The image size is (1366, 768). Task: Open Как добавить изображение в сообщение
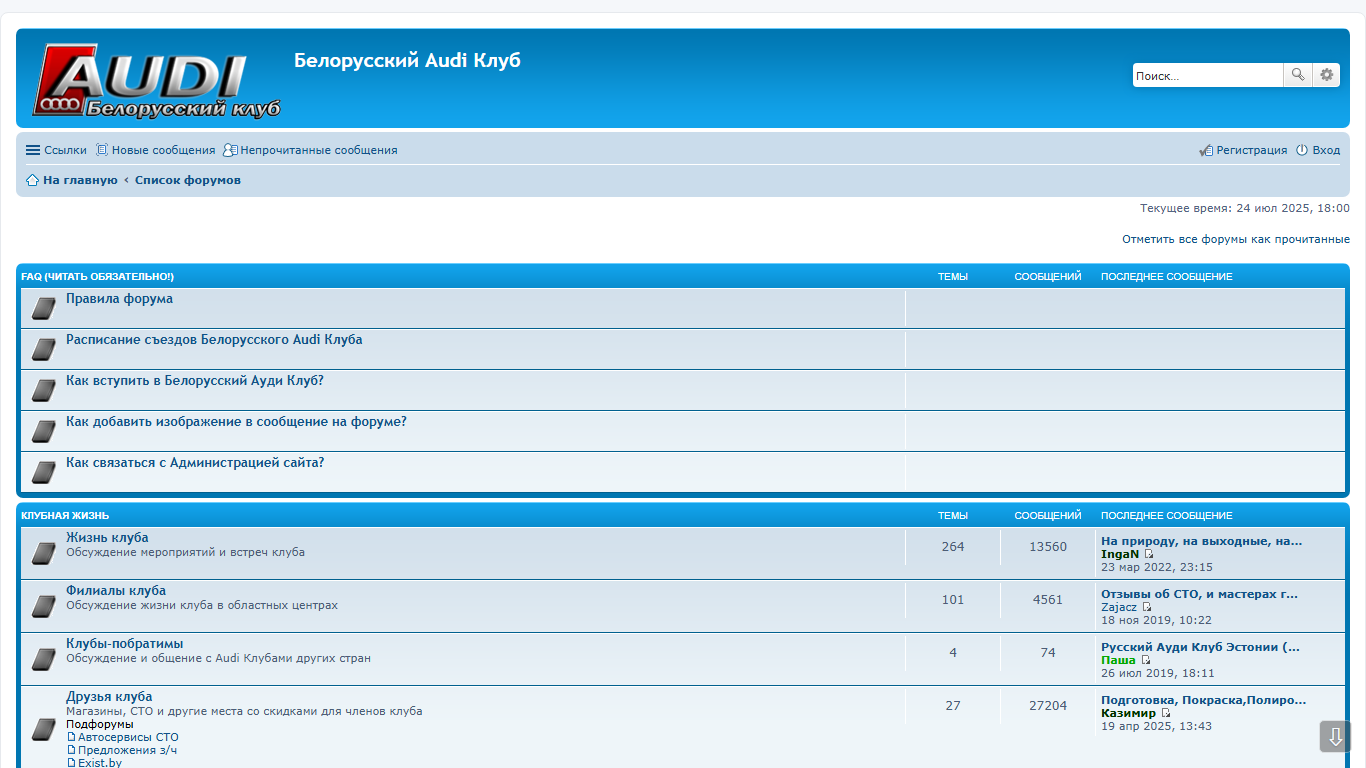[236, 422]
